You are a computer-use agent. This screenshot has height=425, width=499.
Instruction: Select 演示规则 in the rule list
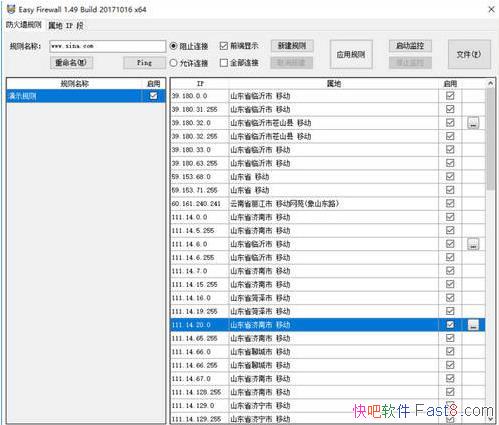(x=74, y=96)
